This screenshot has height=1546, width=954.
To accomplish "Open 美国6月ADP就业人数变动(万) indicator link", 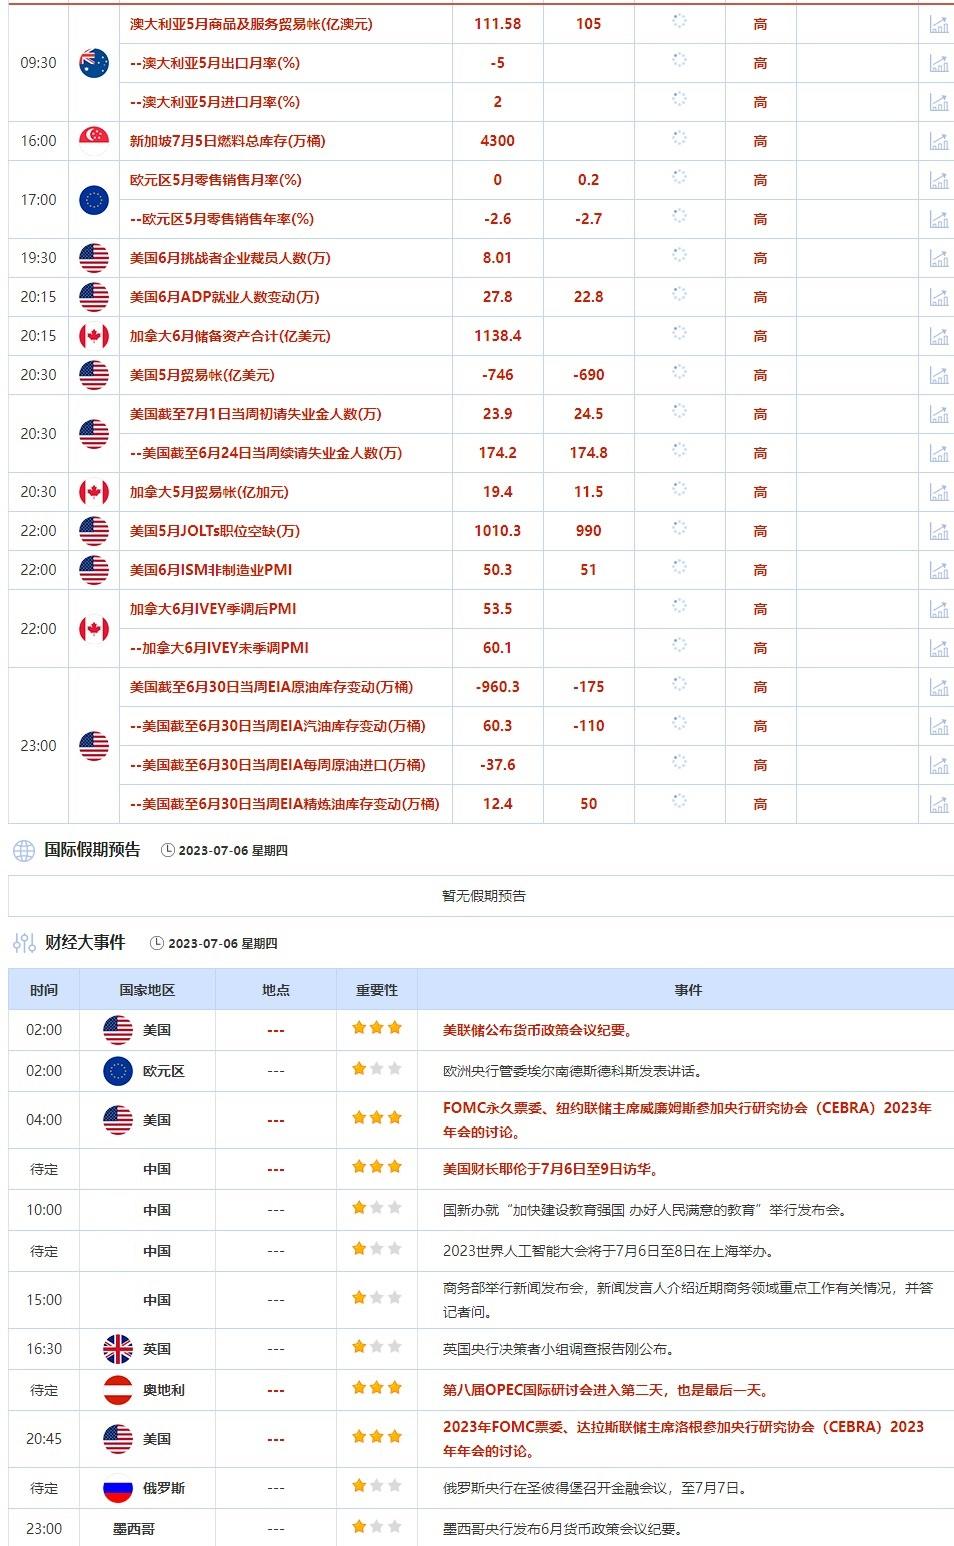I will (225, 297).
